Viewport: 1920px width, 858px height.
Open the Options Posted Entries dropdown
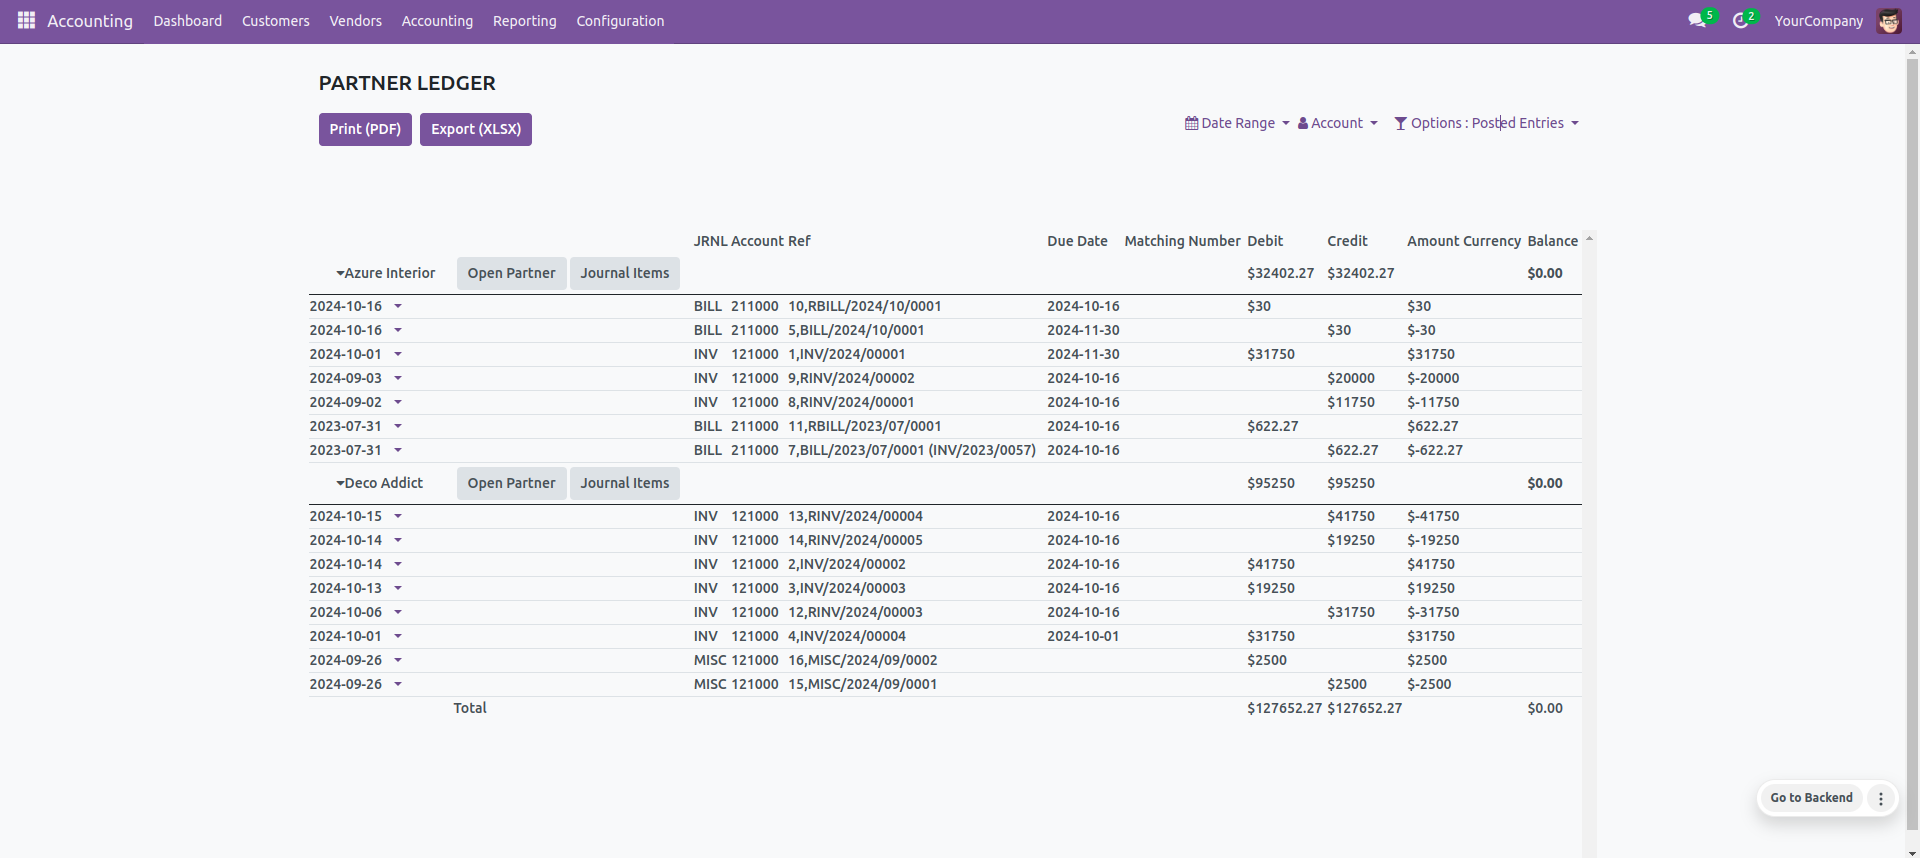[x=1486, y=123]
